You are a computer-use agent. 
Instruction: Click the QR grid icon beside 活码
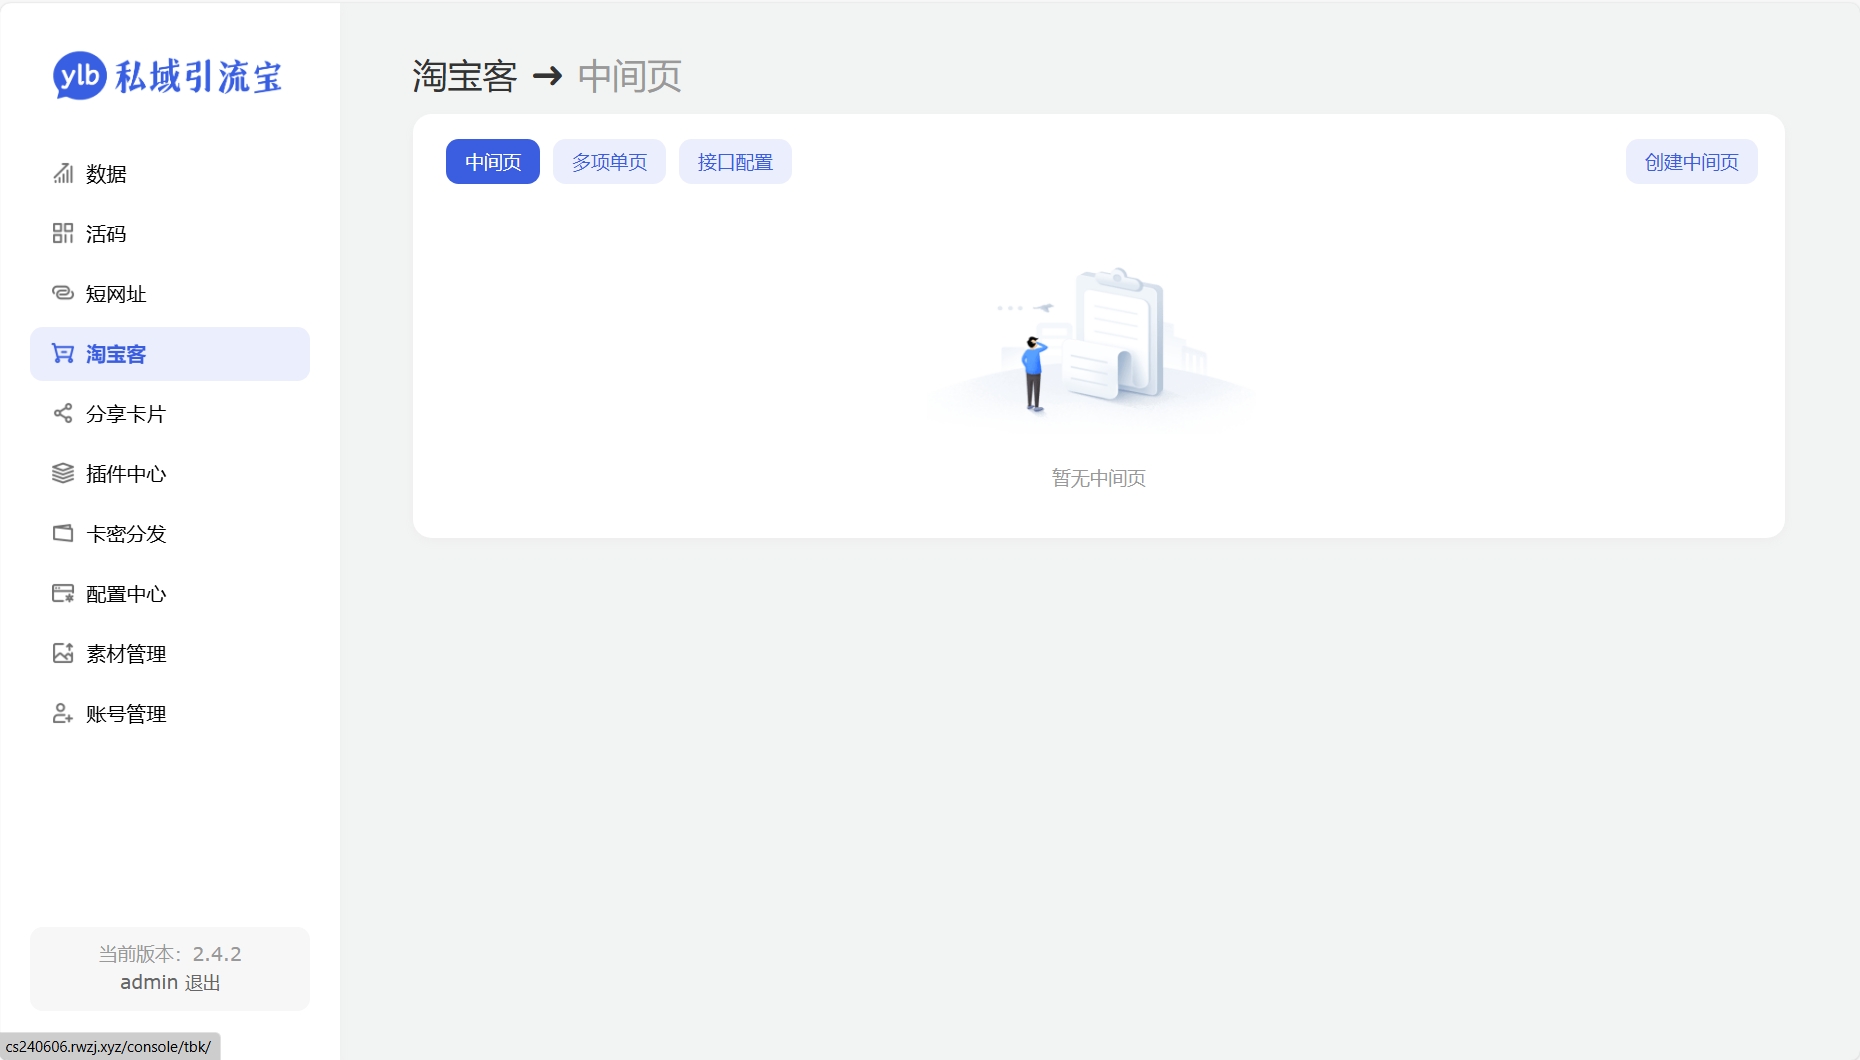tap(63, 234)
